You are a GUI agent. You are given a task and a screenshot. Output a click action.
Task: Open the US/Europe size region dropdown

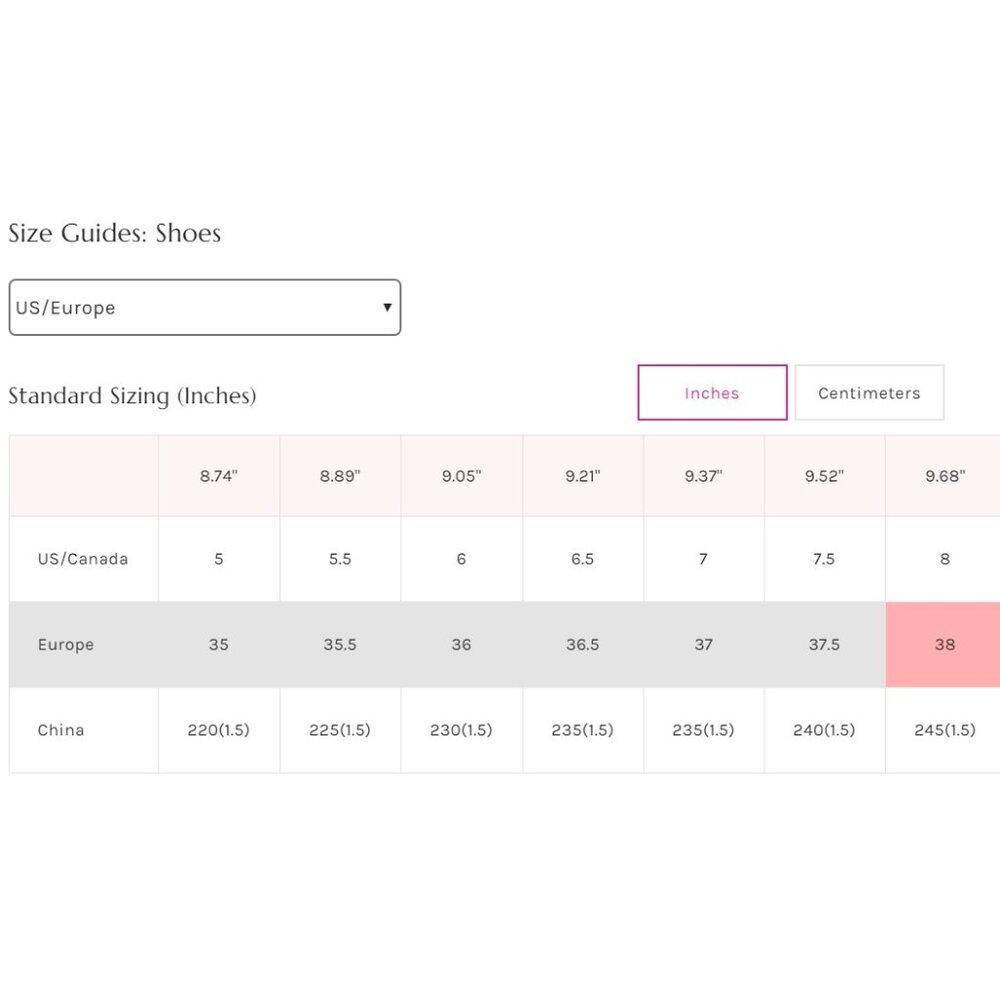[204, 307]
